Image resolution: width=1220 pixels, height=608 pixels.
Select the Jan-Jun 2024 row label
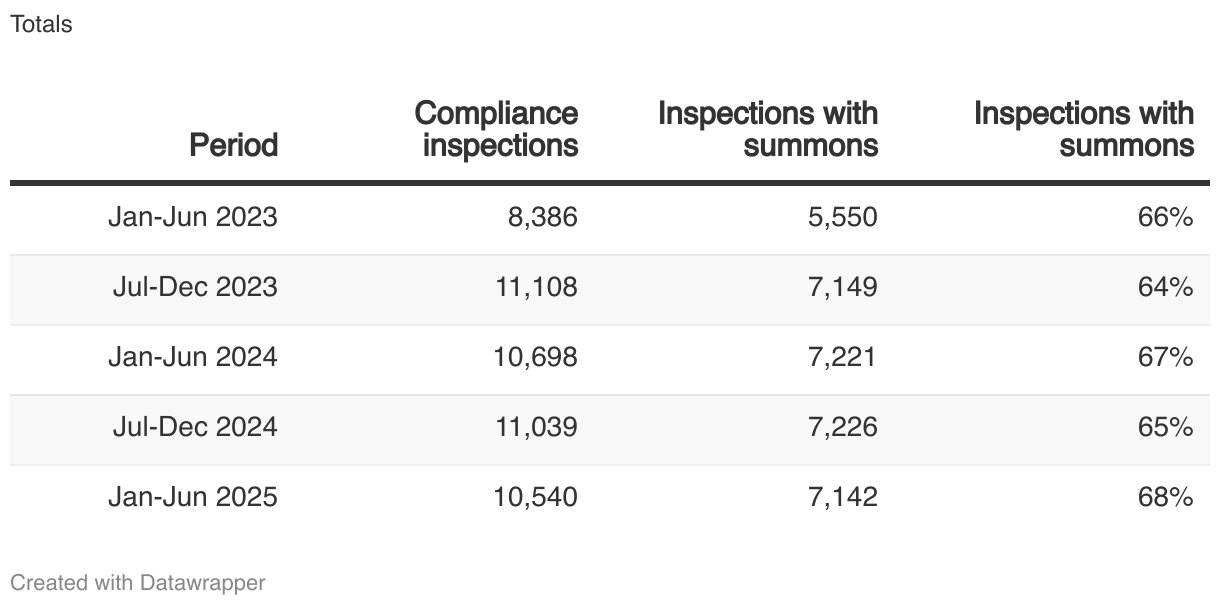[x=193, y=357]
